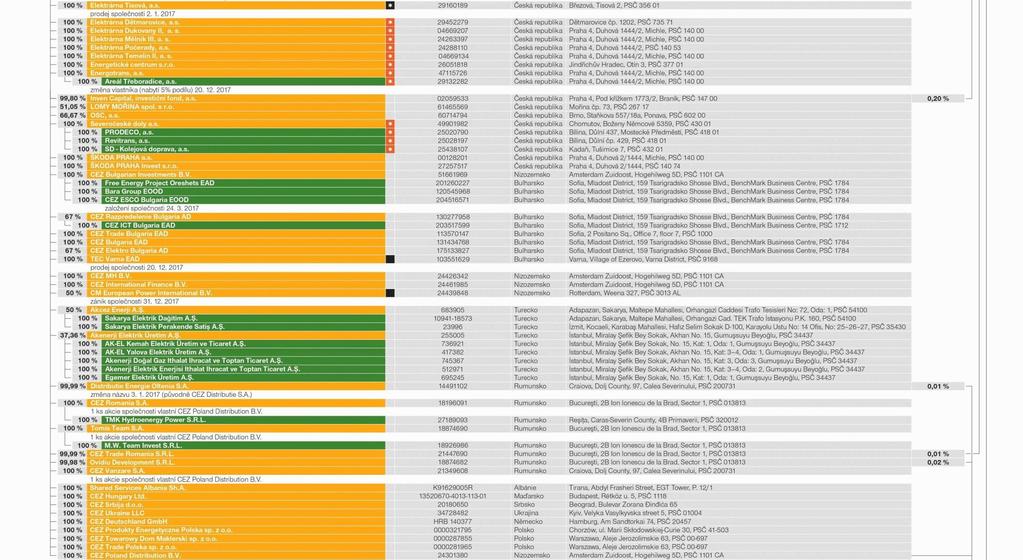
Task: Click the 37,36 % share of Akenerji
Action: click(72, 335)
